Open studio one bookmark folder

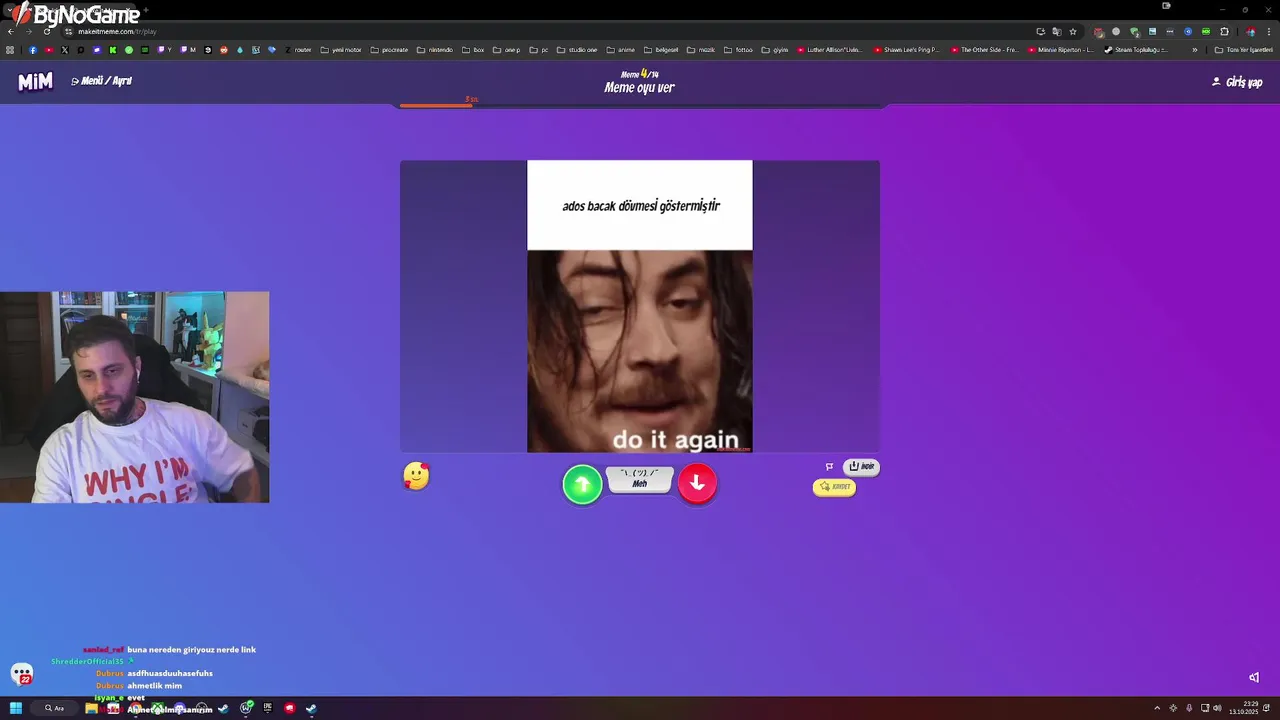(x=577, y=50)
